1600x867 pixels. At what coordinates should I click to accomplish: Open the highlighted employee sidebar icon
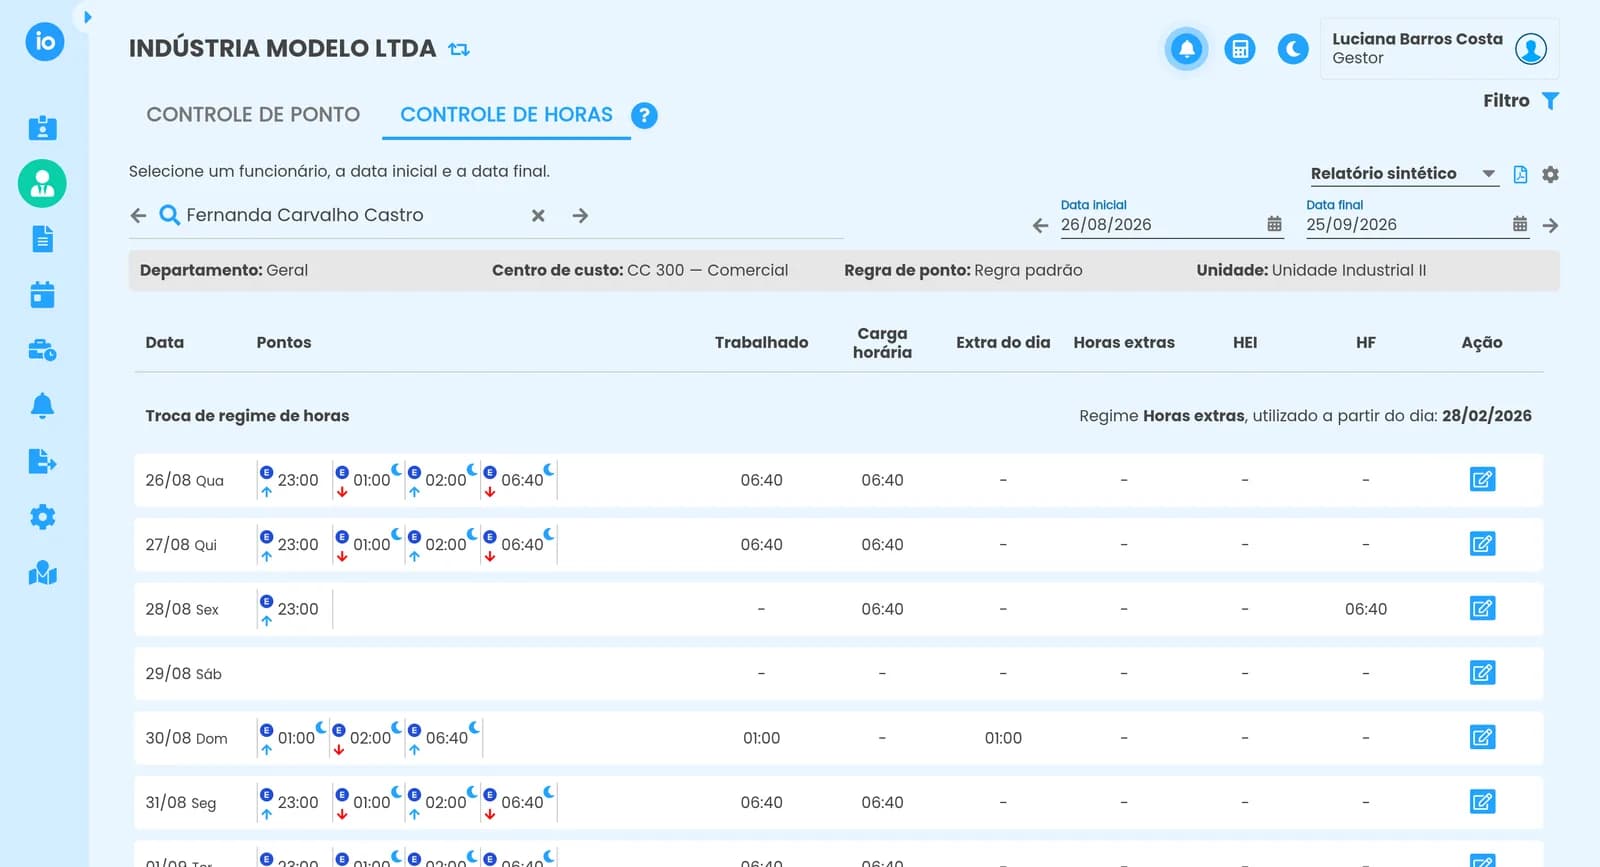click(42, 184)
